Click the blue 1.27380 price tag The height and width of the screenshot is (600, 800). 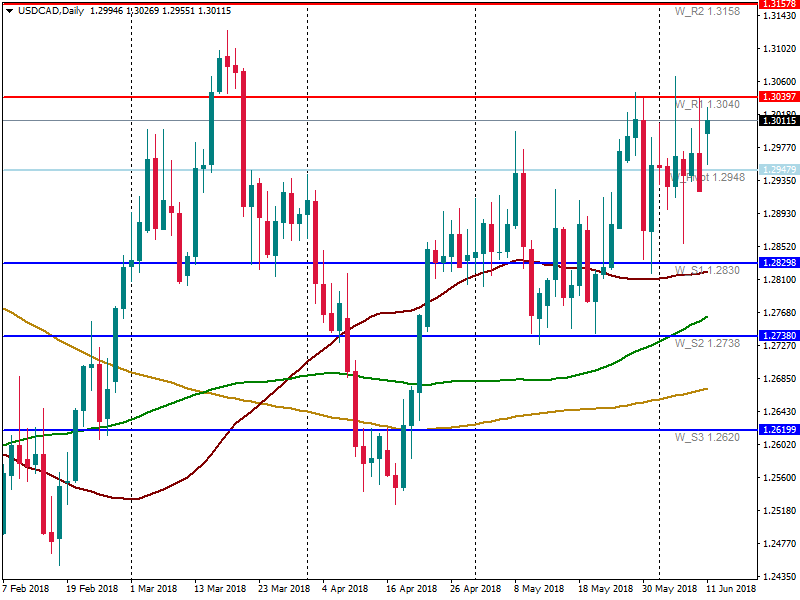click(778, 336)
